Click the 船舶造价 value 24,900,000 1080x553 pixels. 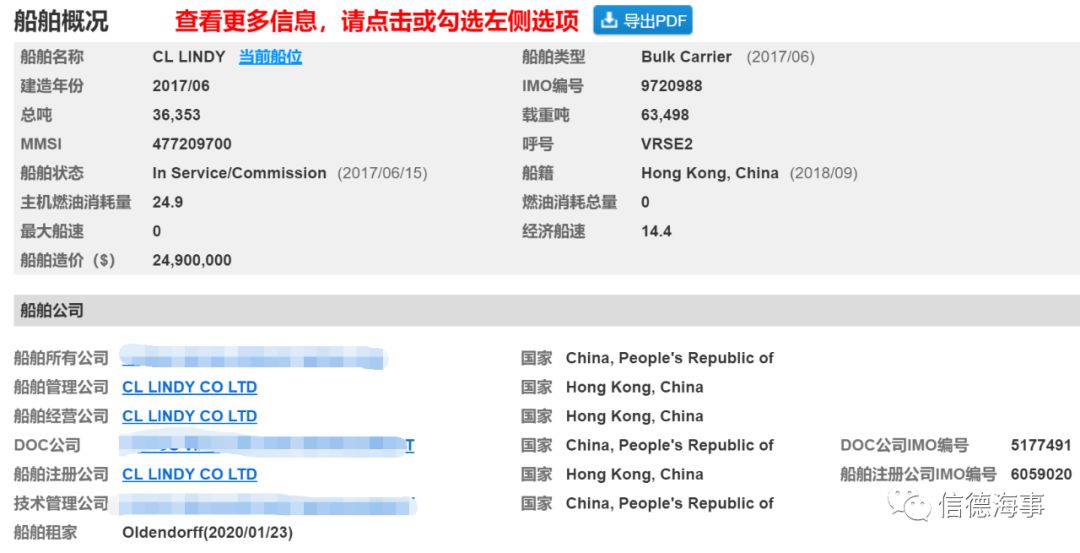(192, 260)
